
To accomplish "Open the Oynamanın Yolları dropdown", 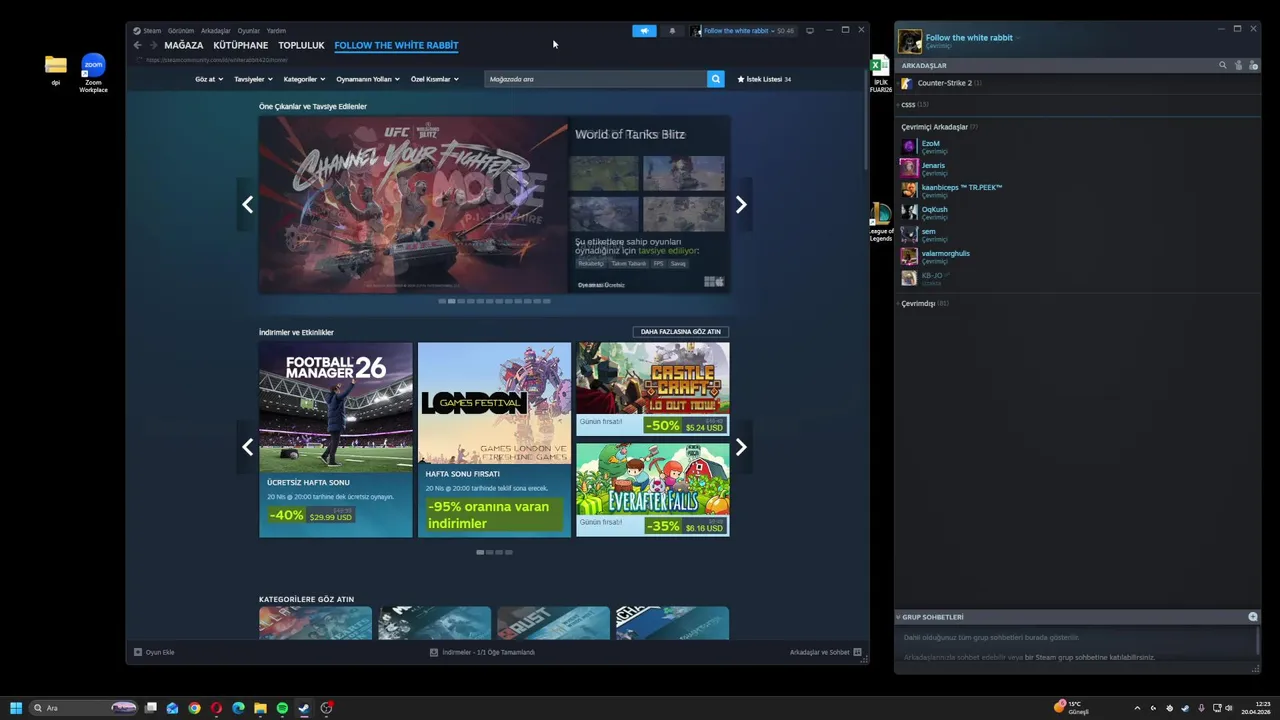I will click(x=367, y=79).
